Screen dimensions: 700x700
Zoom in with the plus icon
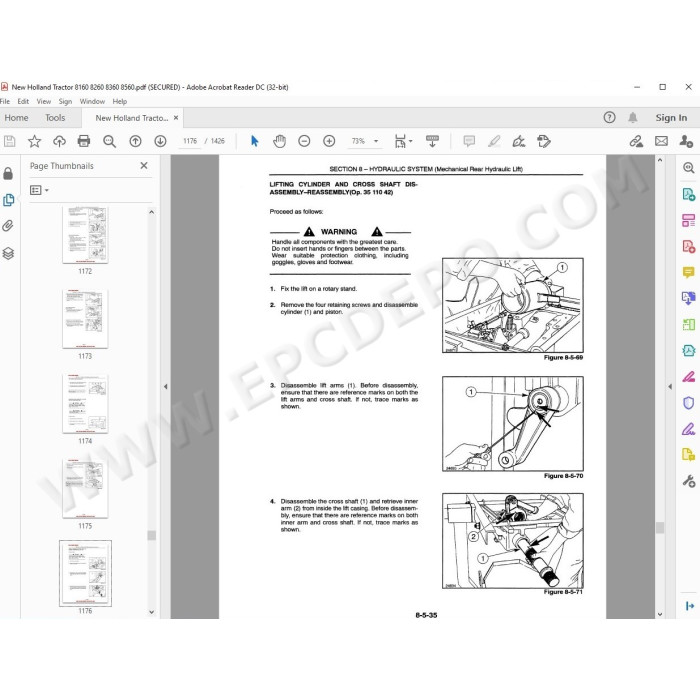[x=329, y=142]
